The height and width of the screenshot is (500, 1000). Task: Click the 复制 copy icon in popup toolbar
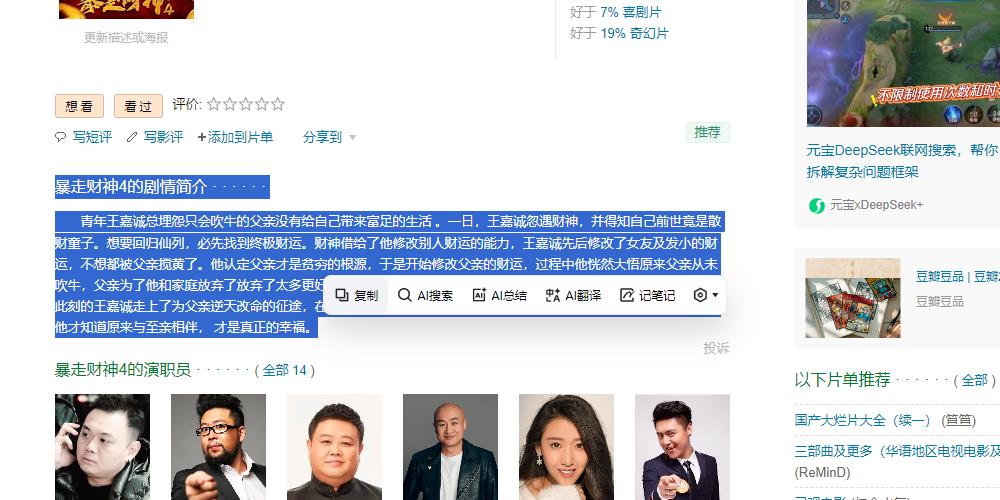(x=342, y=295)
